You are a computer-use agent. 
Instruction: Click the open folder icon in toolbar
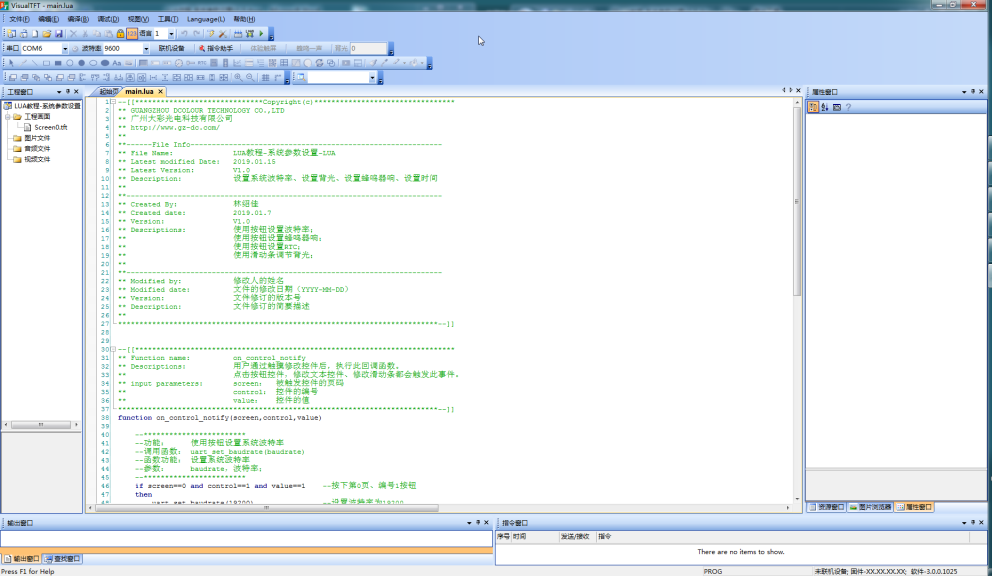[x=47, y=34]
